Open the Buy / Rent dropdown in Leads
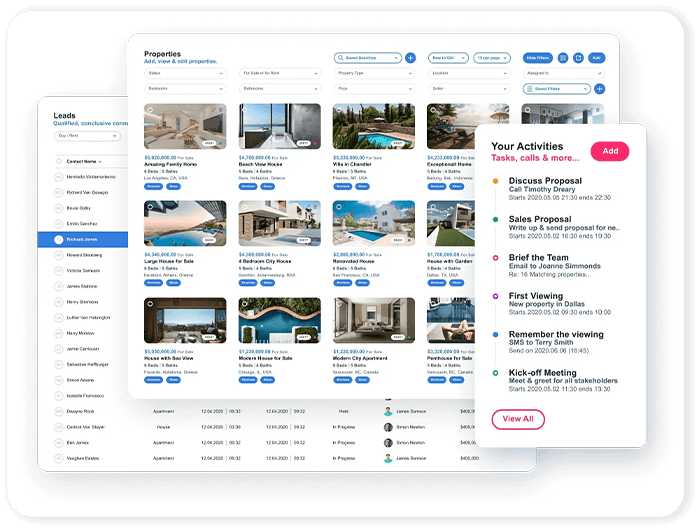700x530 pixels. coord(87,136)
